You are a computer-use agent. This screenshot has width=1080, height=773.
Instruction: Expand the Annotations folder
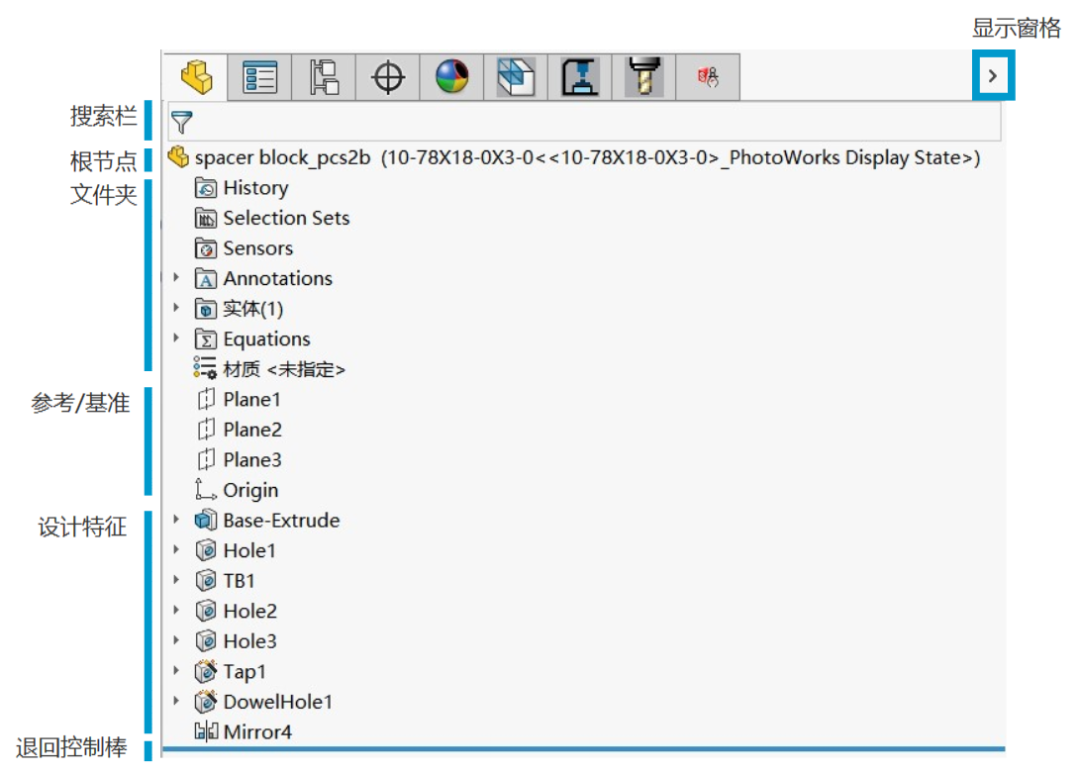point(177,279)
